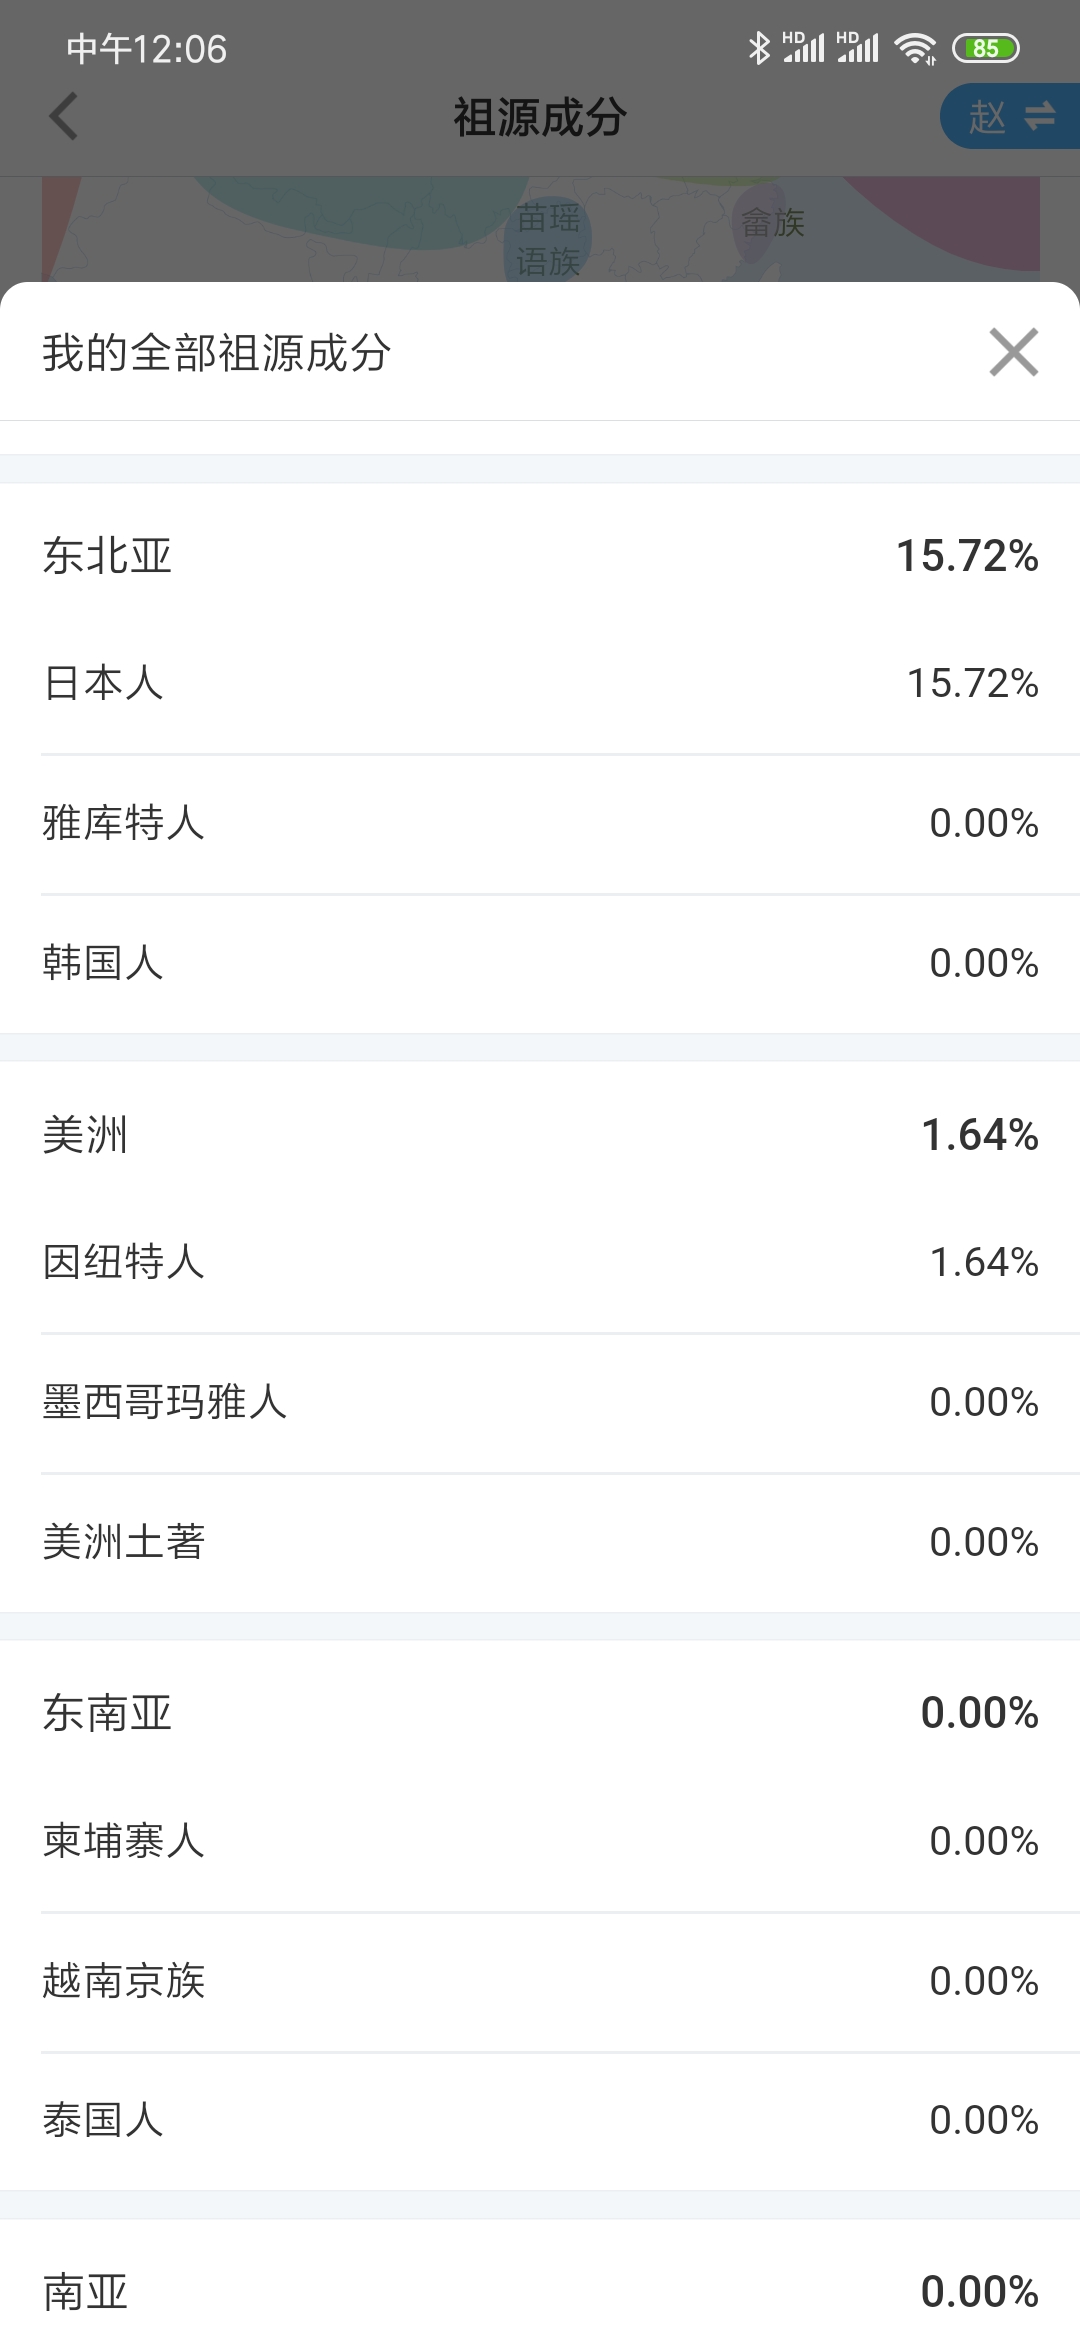Image resolution: width=1080 pixels, height=2340 pixels.
Task: Switch user with the 赵 button
Action: 1010,117
